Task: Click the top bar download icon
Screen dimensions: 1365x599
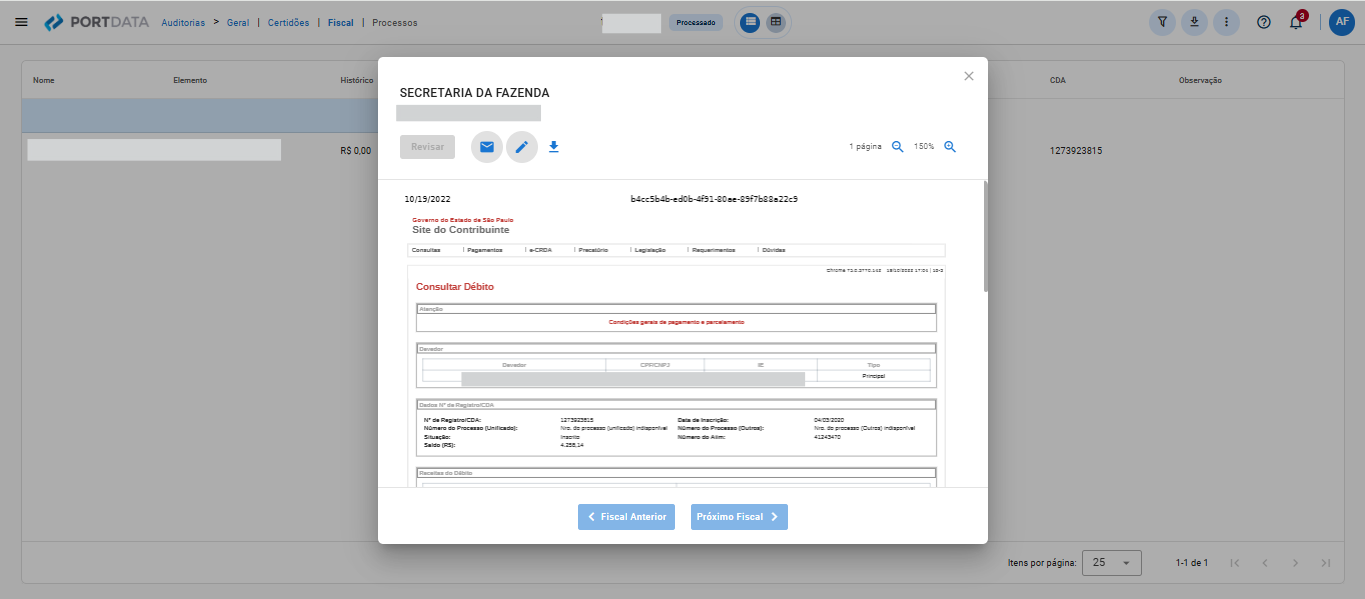Action: [x=1195, y=22]
